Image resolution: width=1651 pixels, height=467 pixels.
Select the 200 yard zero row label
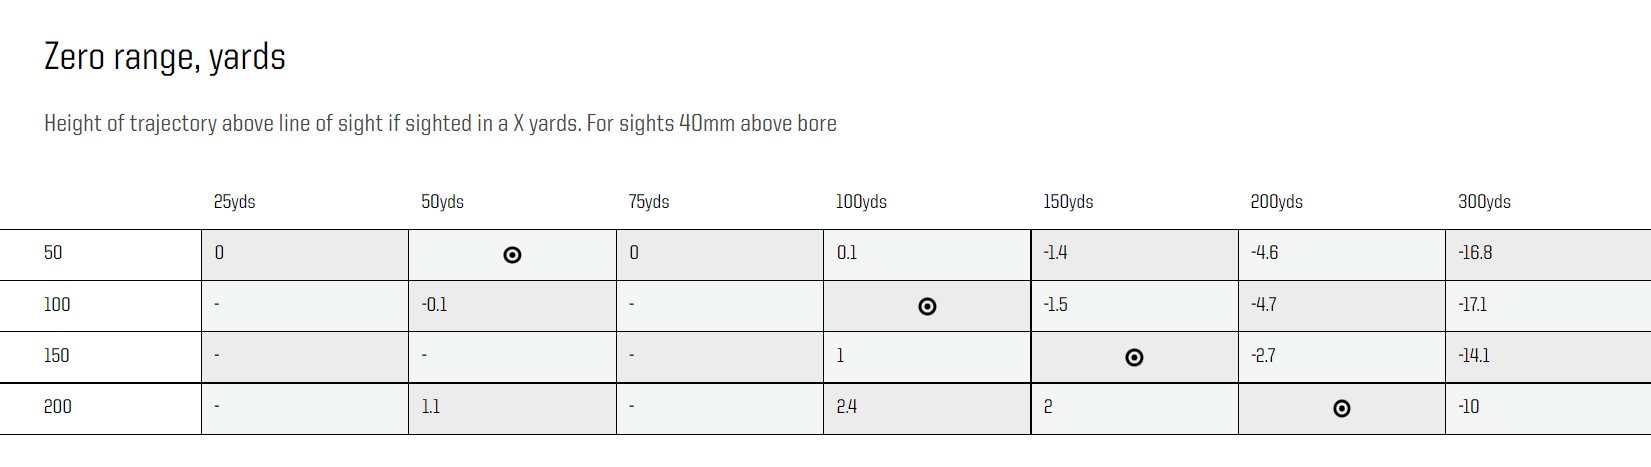click(58, 407)
